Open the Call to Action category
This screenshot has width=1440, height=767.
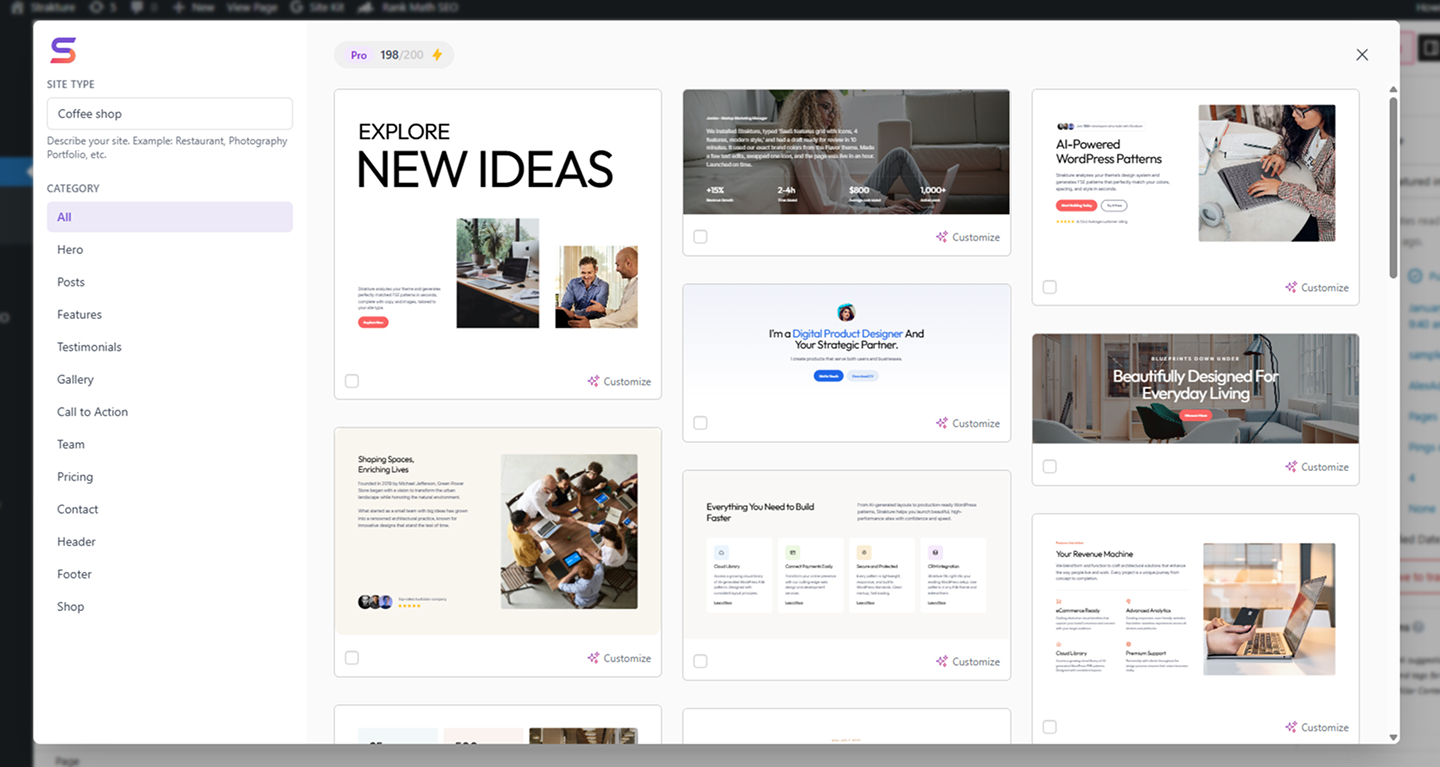click(x=170, y=412)
